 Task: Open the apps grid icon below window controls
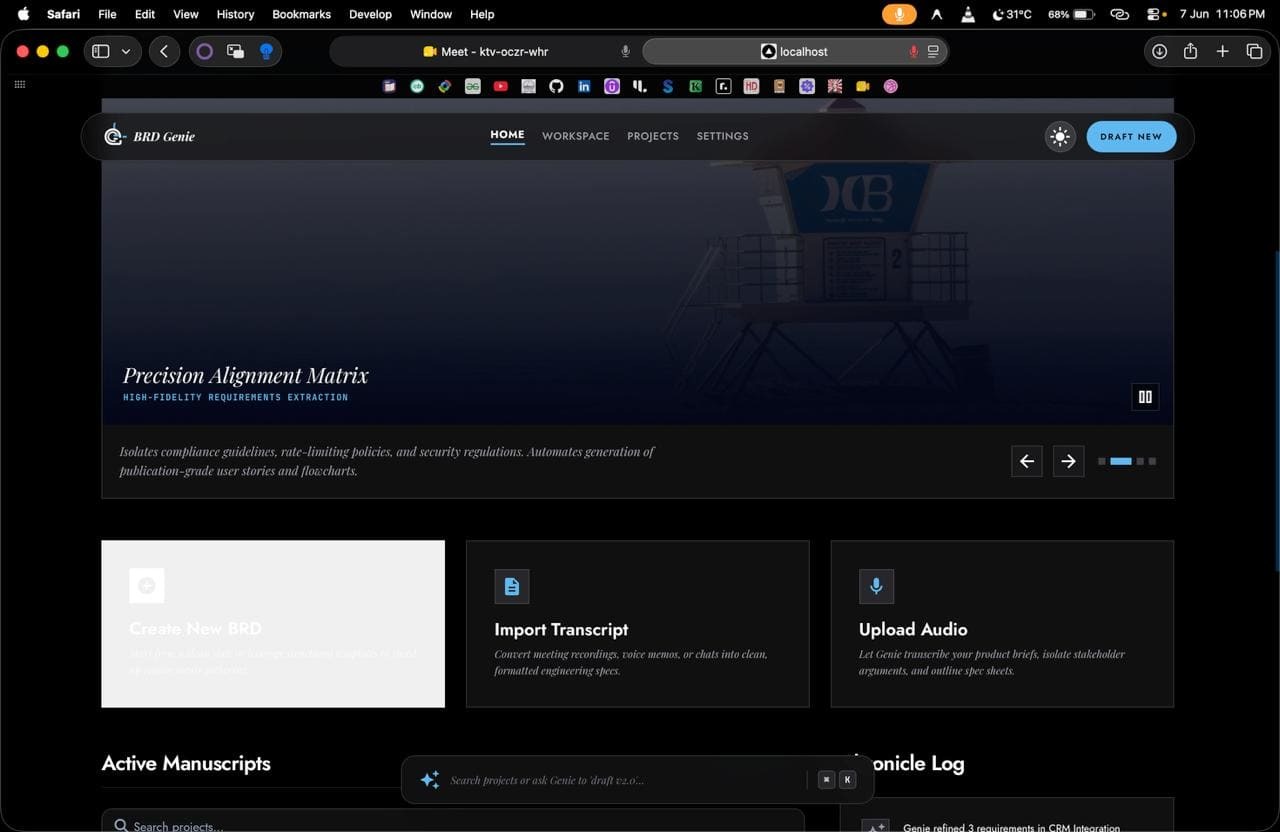(x=19, y=84)
